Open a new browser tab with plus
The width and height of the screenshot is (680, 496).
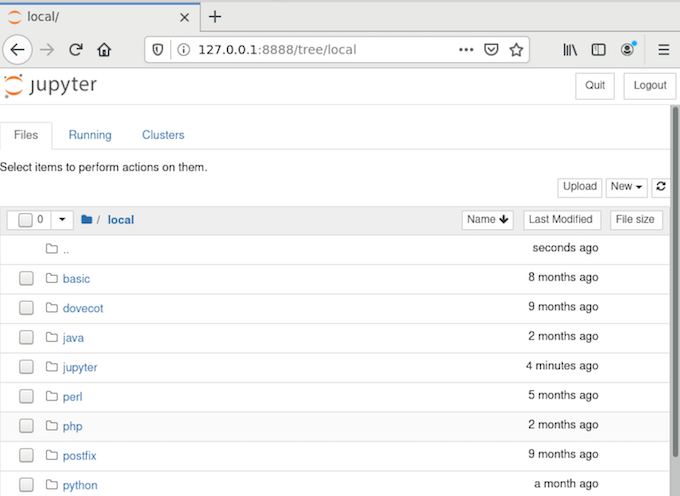pos(215,17)
